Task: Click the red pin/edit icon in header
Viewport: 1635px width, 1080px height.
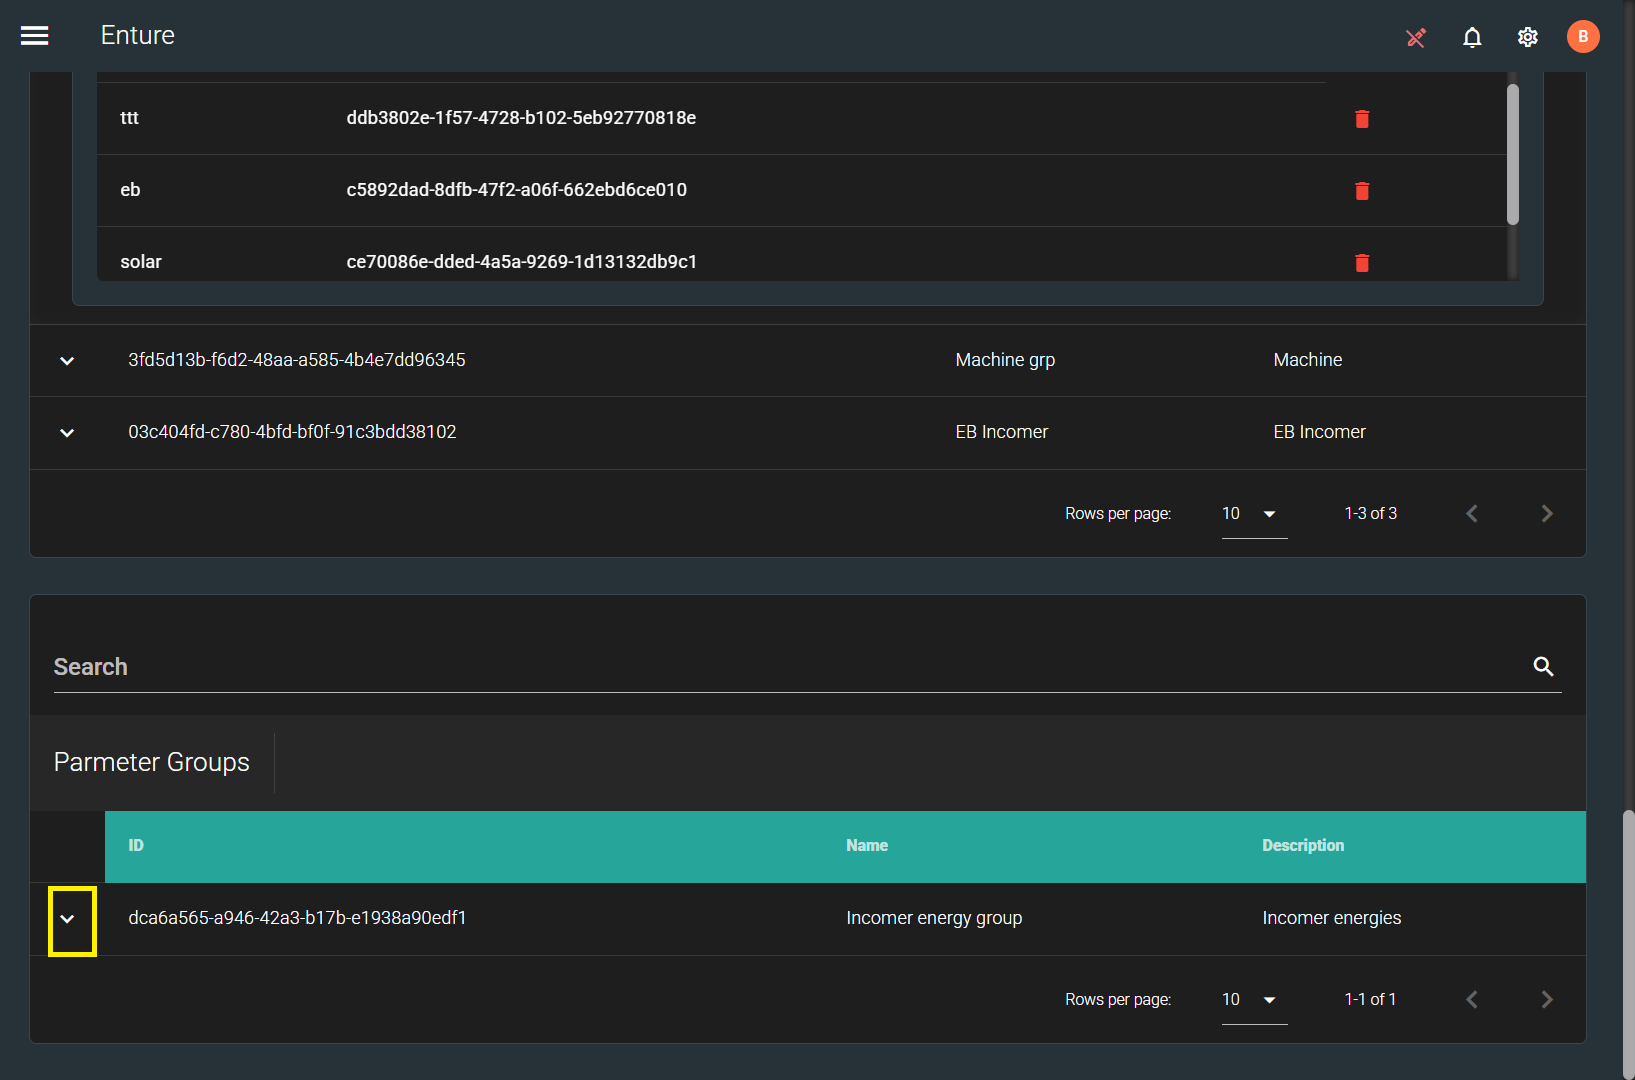Action: point(1416,38)
